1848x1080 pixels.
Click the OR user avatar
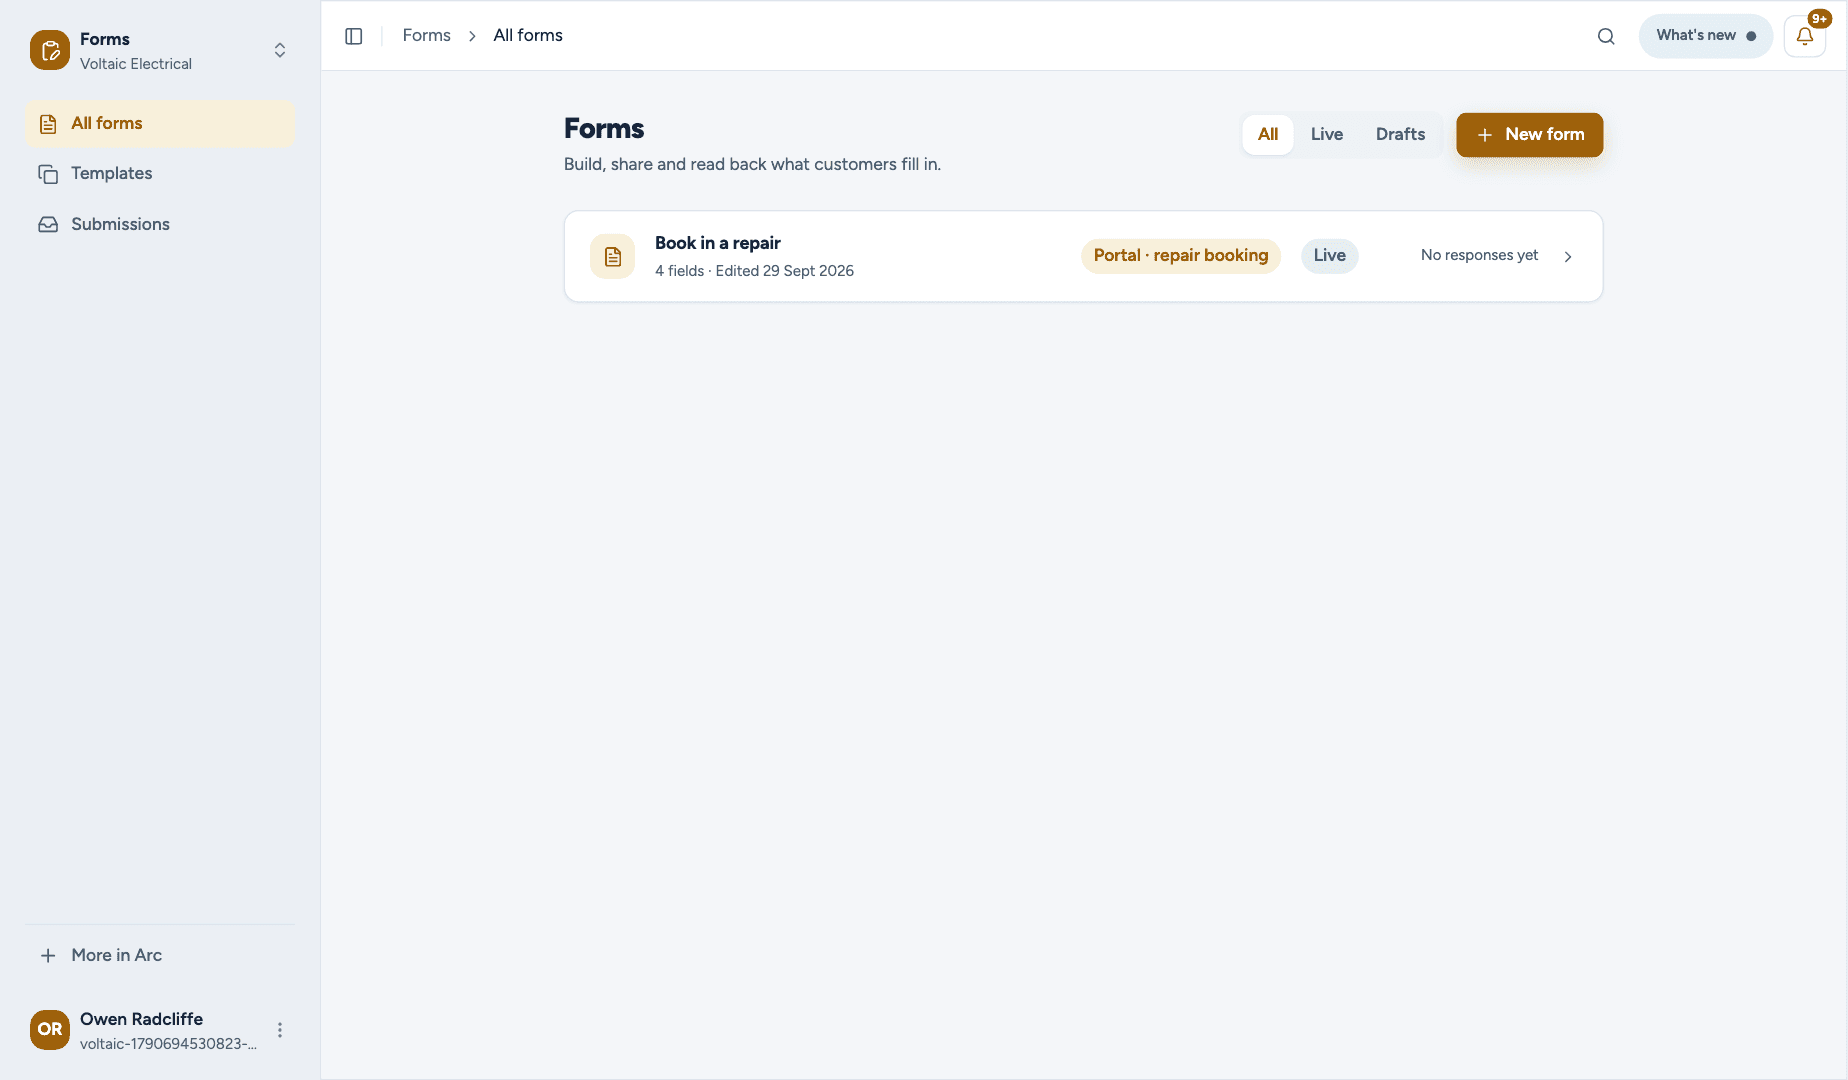pos(50,1030)
